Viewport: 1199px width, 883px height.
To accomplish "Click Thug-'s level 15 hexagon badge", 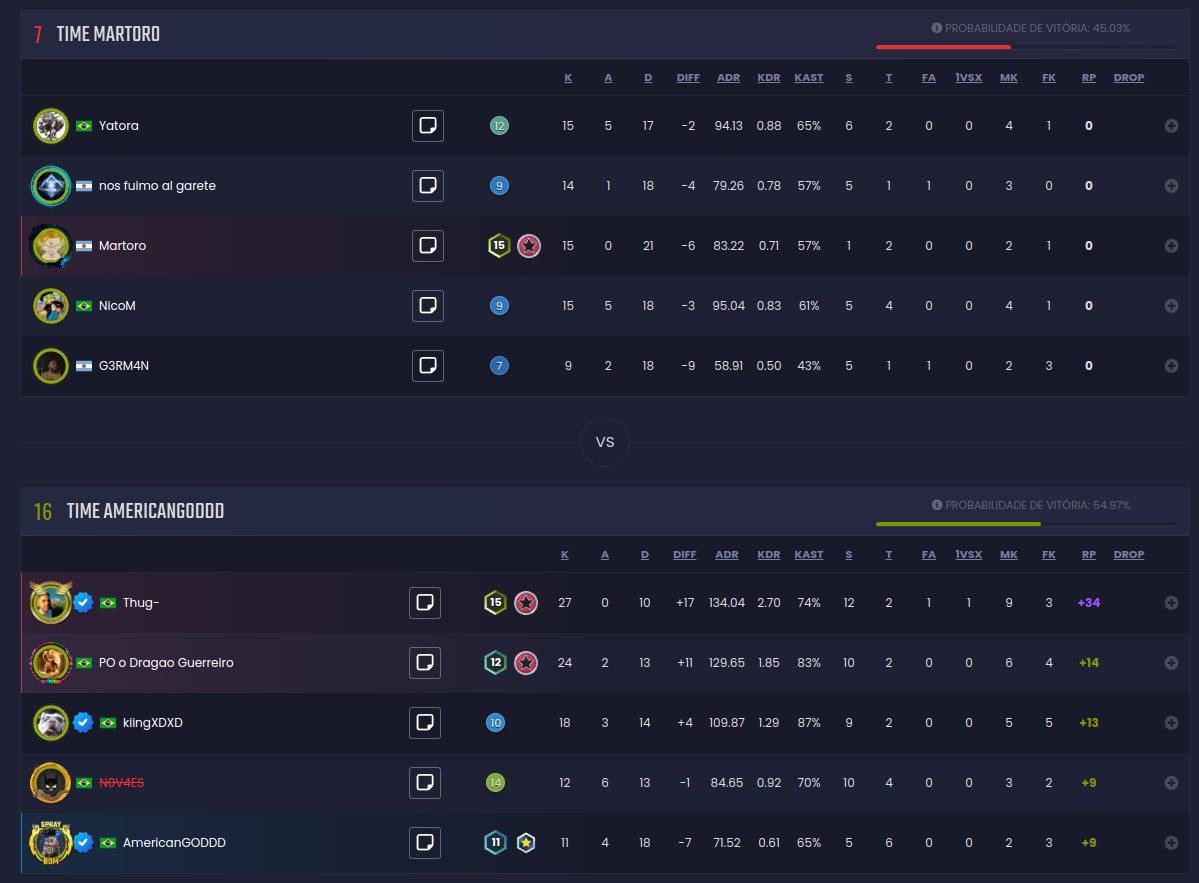I will (x=498, y=602).
